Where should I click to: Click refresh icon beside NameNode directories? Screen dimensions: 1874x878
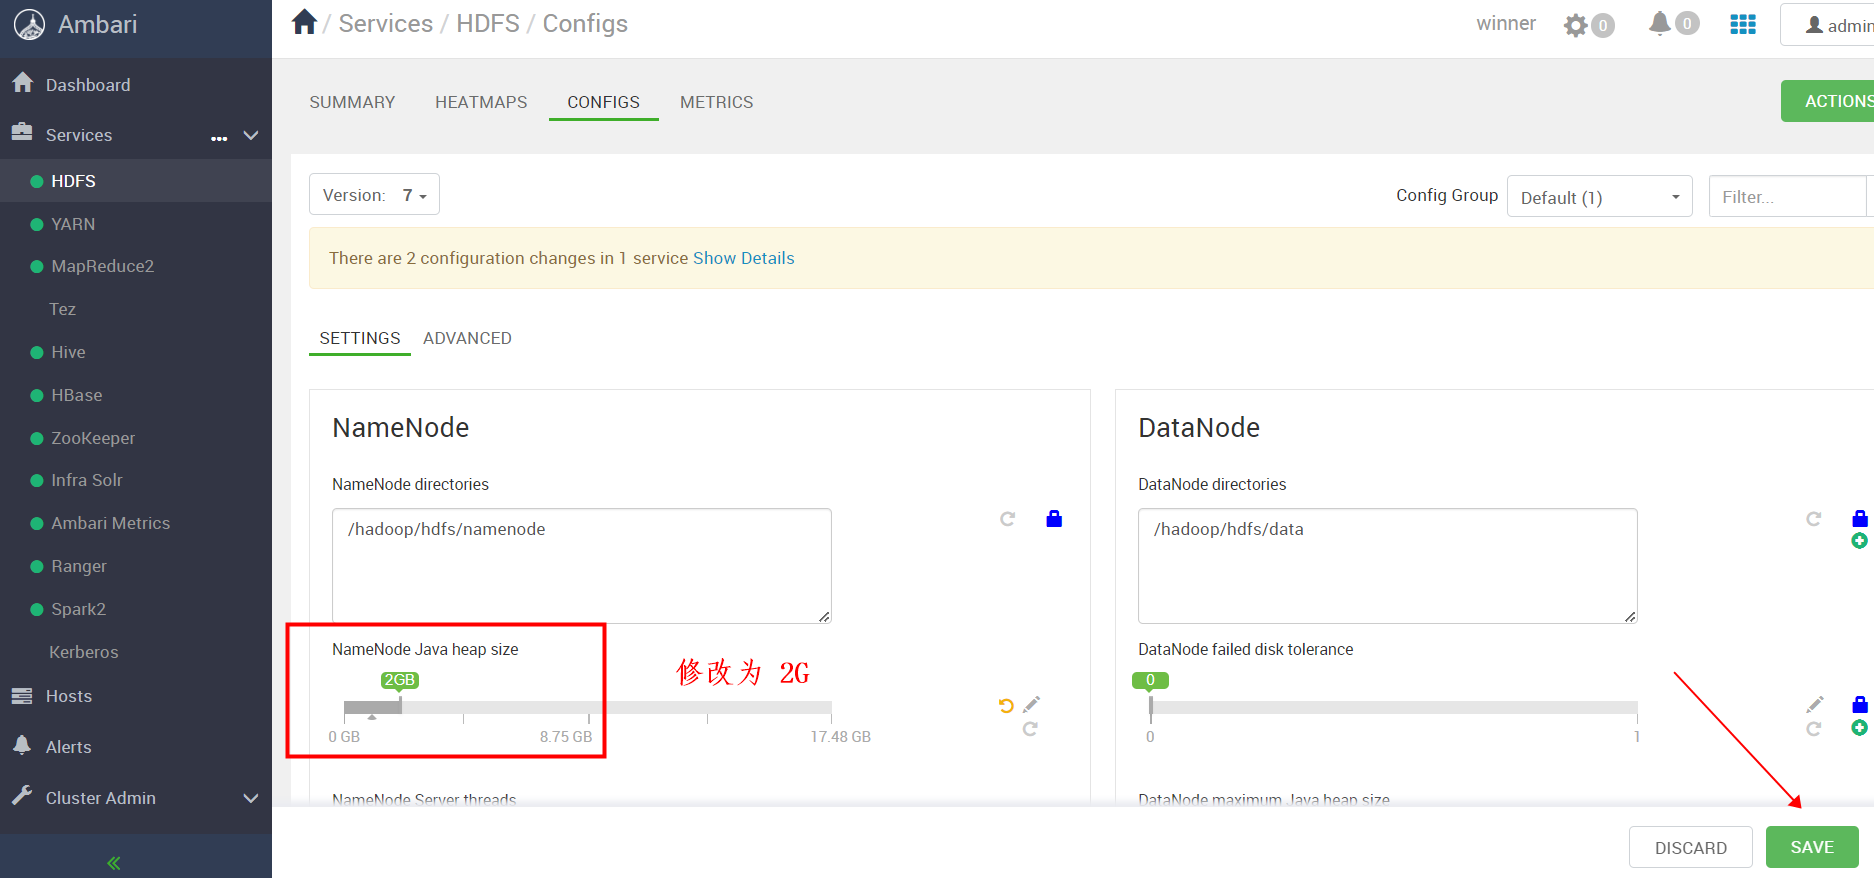click(1007, 519)
